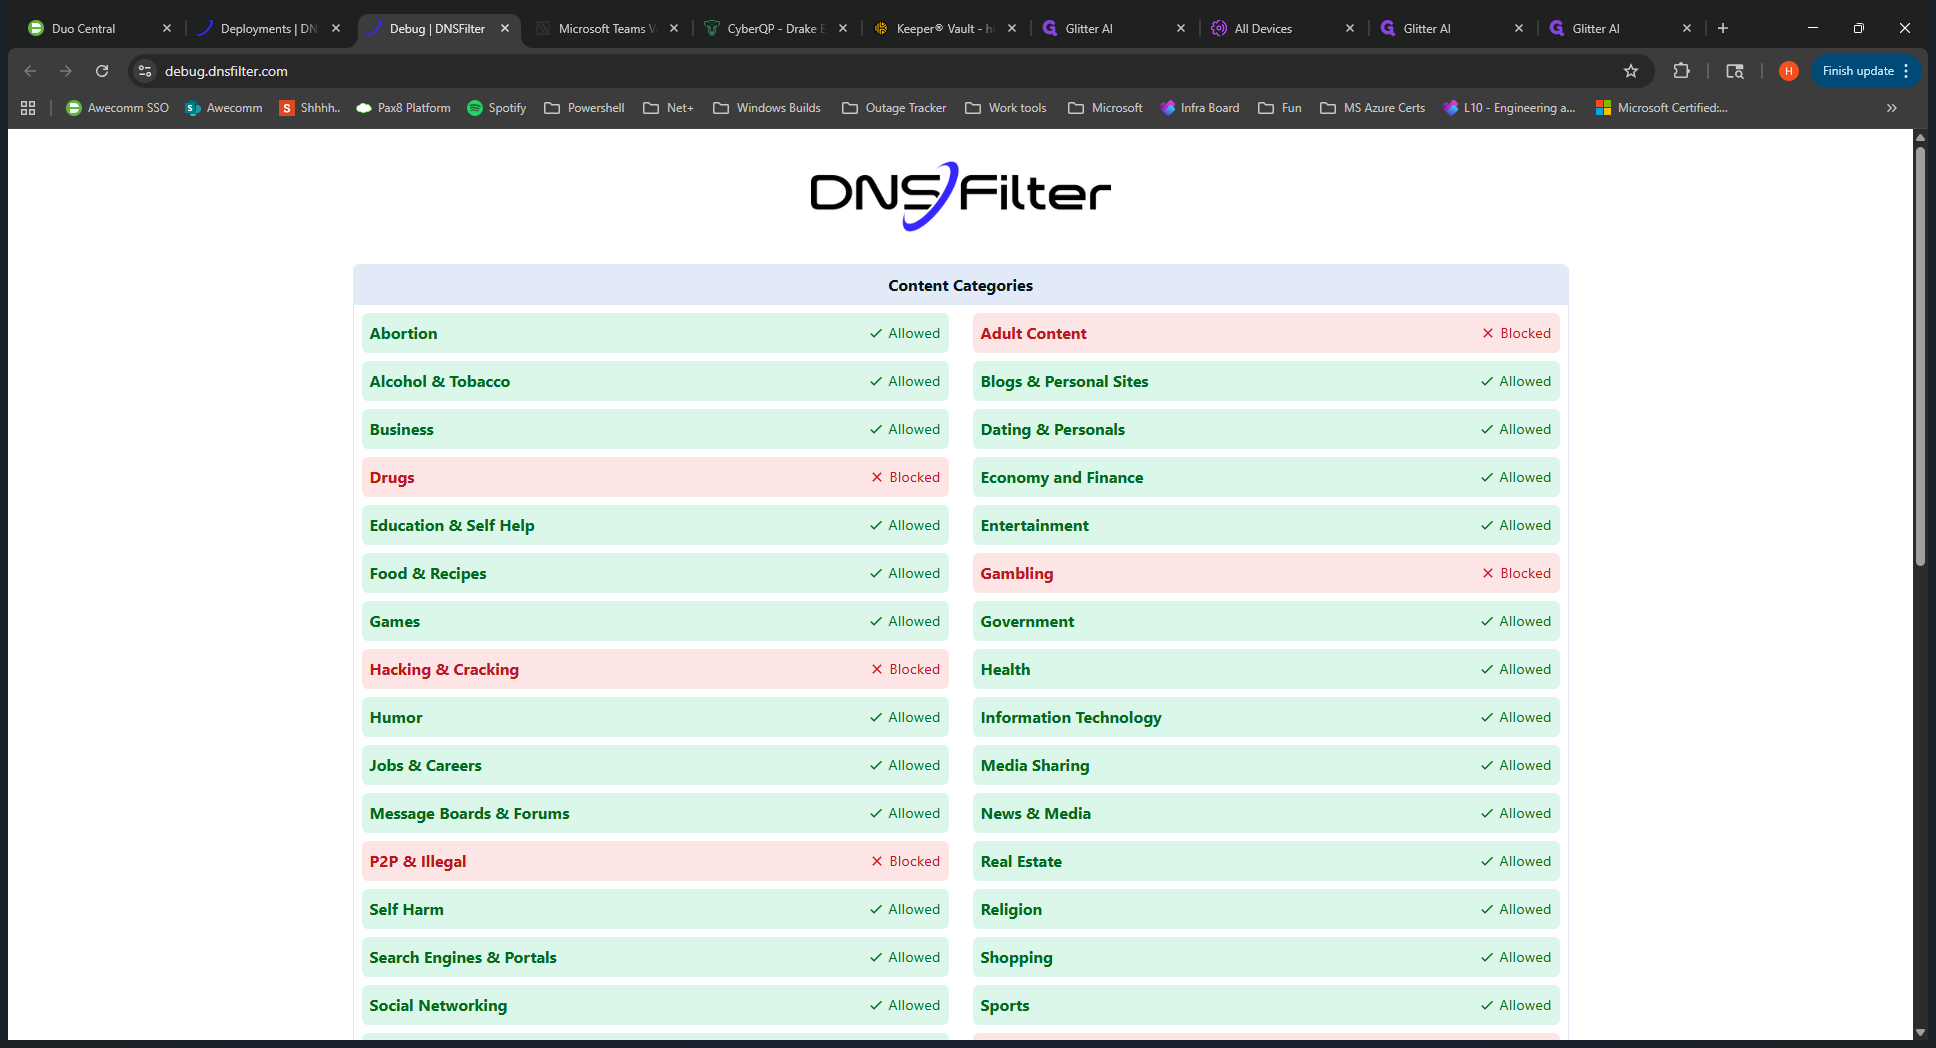The width and height of the screenshot is (1936, 1048).
Task: Open the Windows Builds bookmark folder
Action: coord(767,108)
